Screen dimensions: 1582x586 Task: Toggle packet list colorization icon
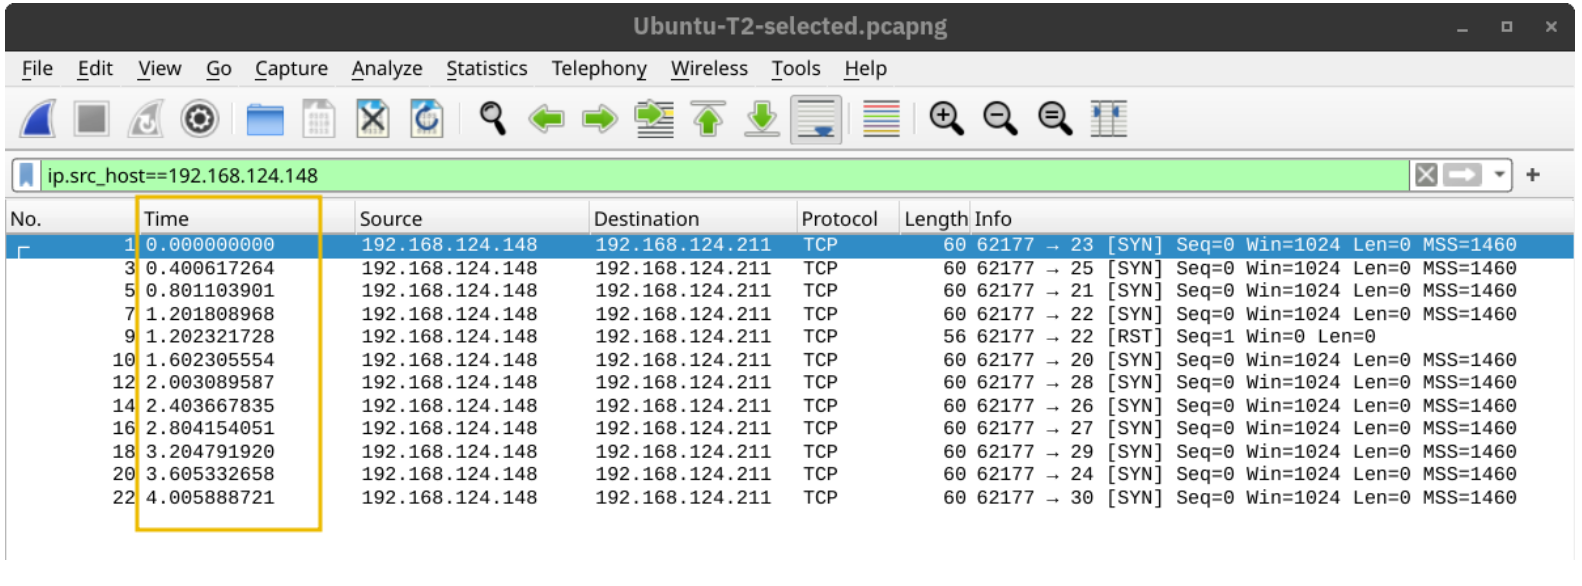pos(881,119)
